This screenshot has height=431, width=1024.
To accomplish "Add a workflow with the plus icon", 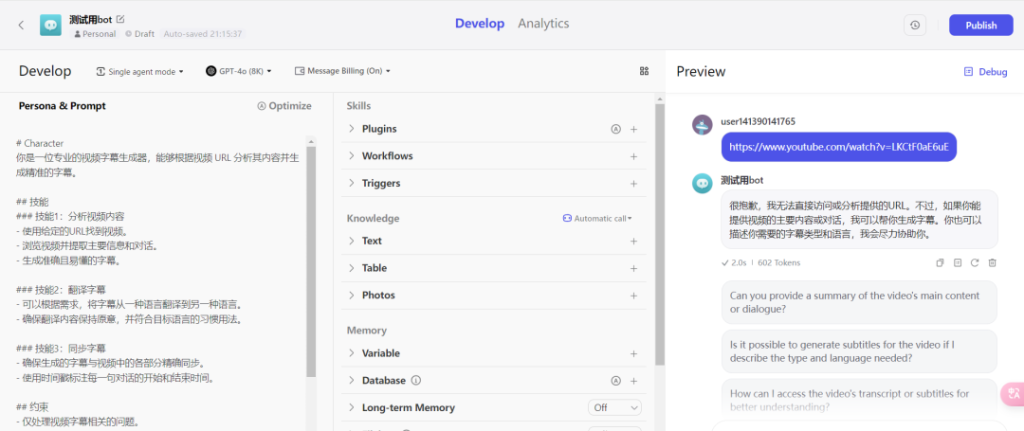I will tap(633, 157).
